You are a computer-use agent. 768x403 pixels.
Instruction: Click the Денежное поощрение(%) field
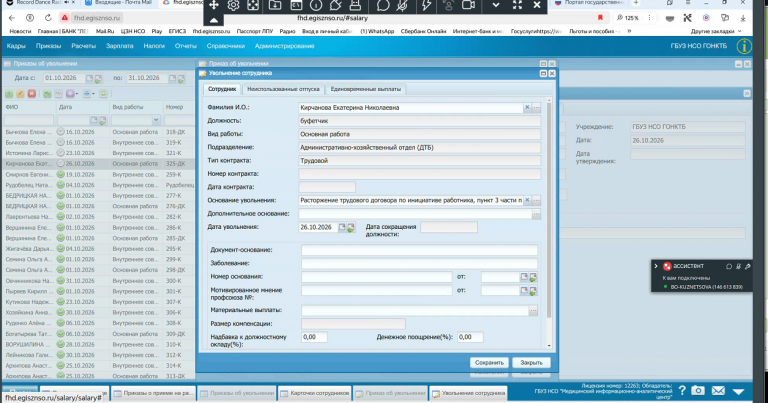tap(470, 337)
